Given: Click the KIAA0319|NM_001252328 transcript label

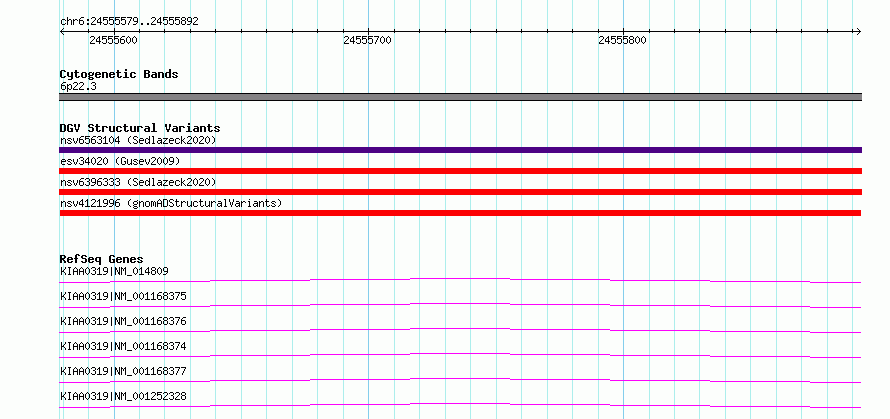Looking at the screenshot, I should click(x=123, y=396).
